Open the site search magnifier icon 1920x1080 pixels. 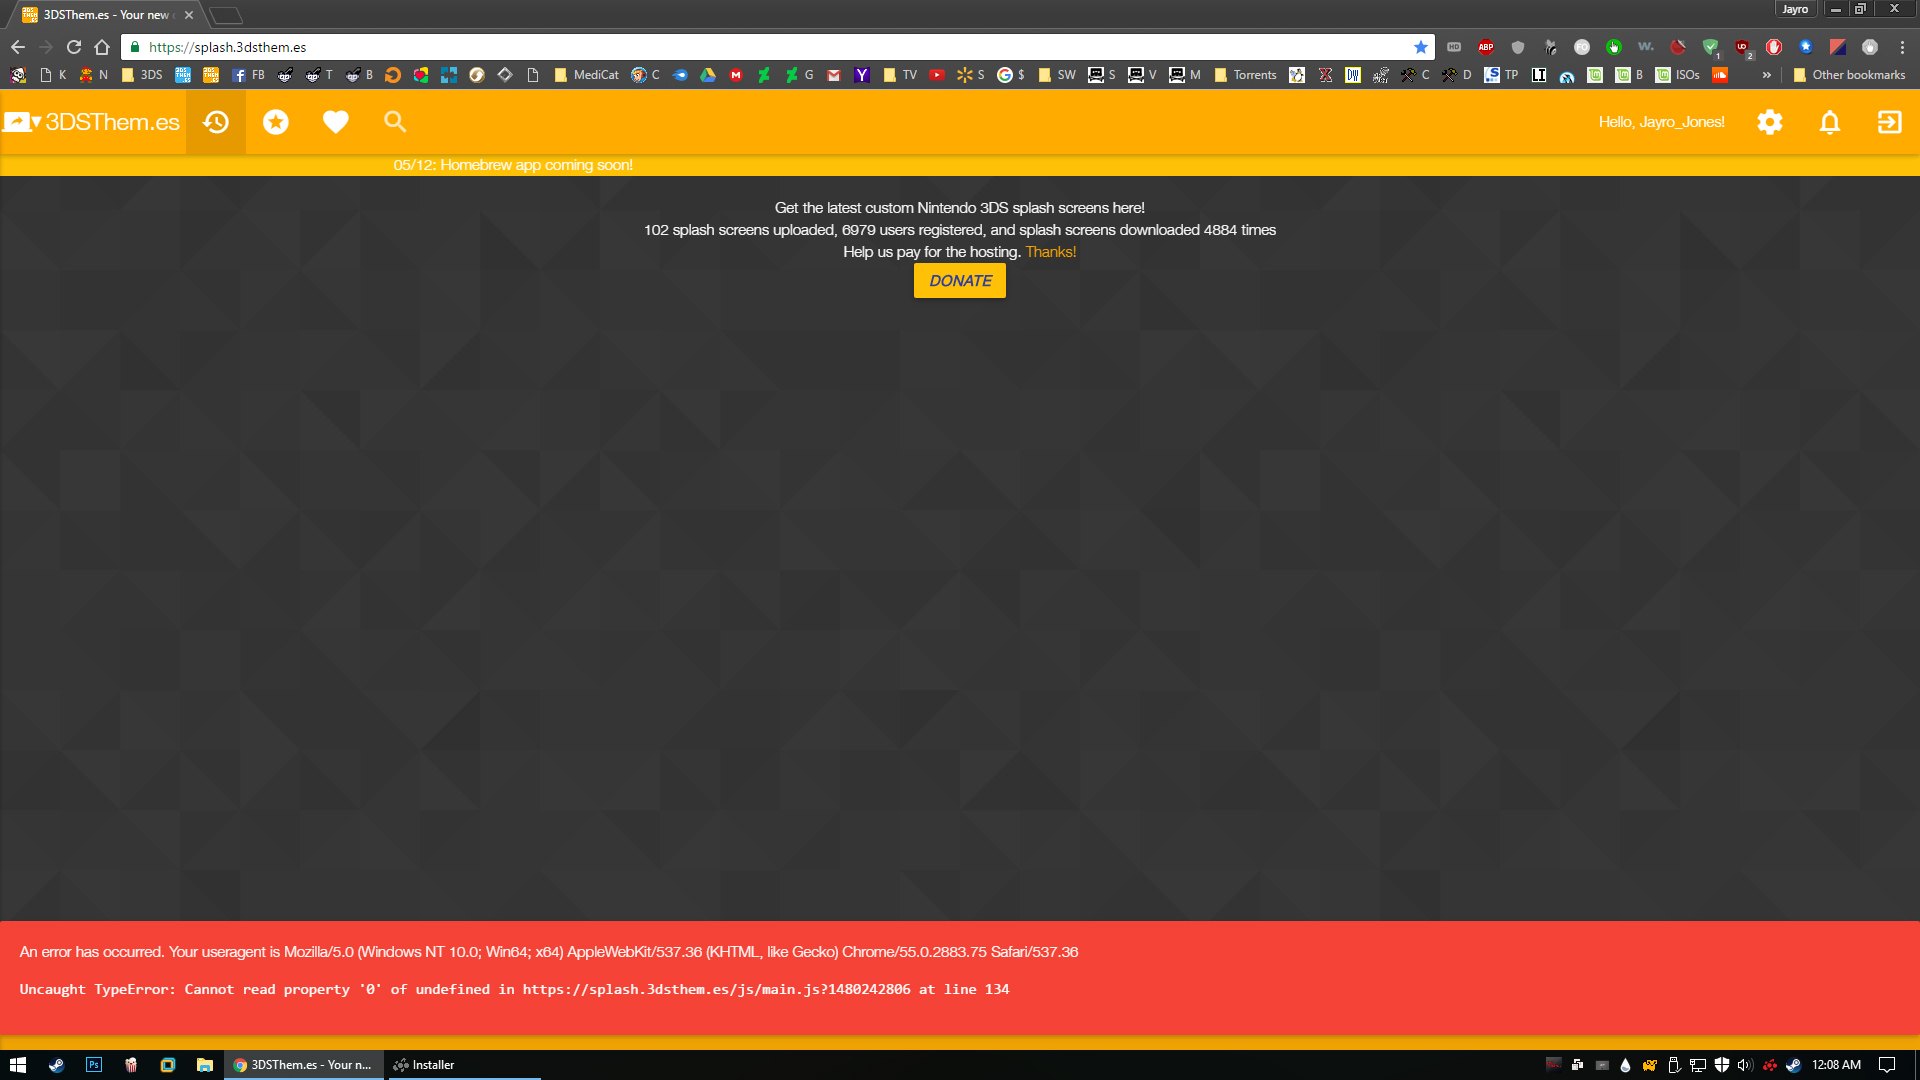[395, 122]
